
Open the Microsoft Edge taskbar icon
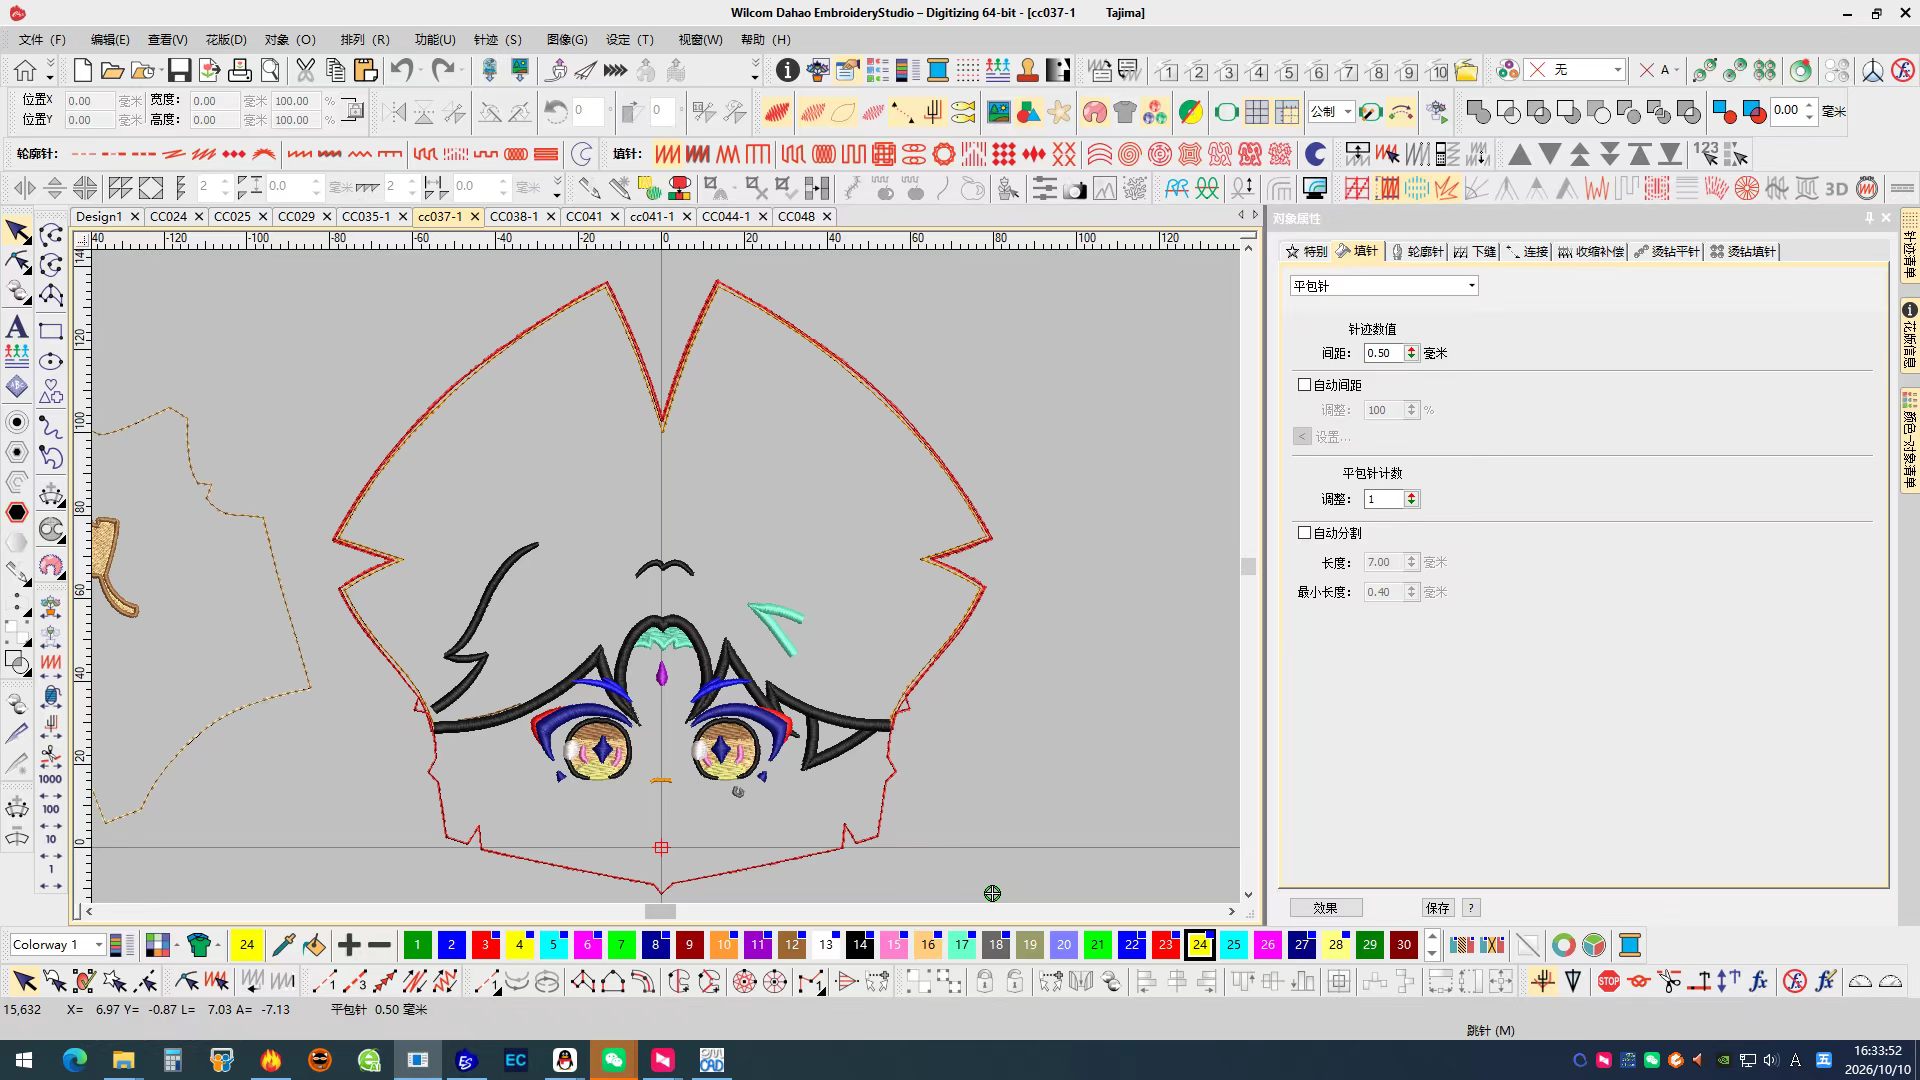point(75,1060)
